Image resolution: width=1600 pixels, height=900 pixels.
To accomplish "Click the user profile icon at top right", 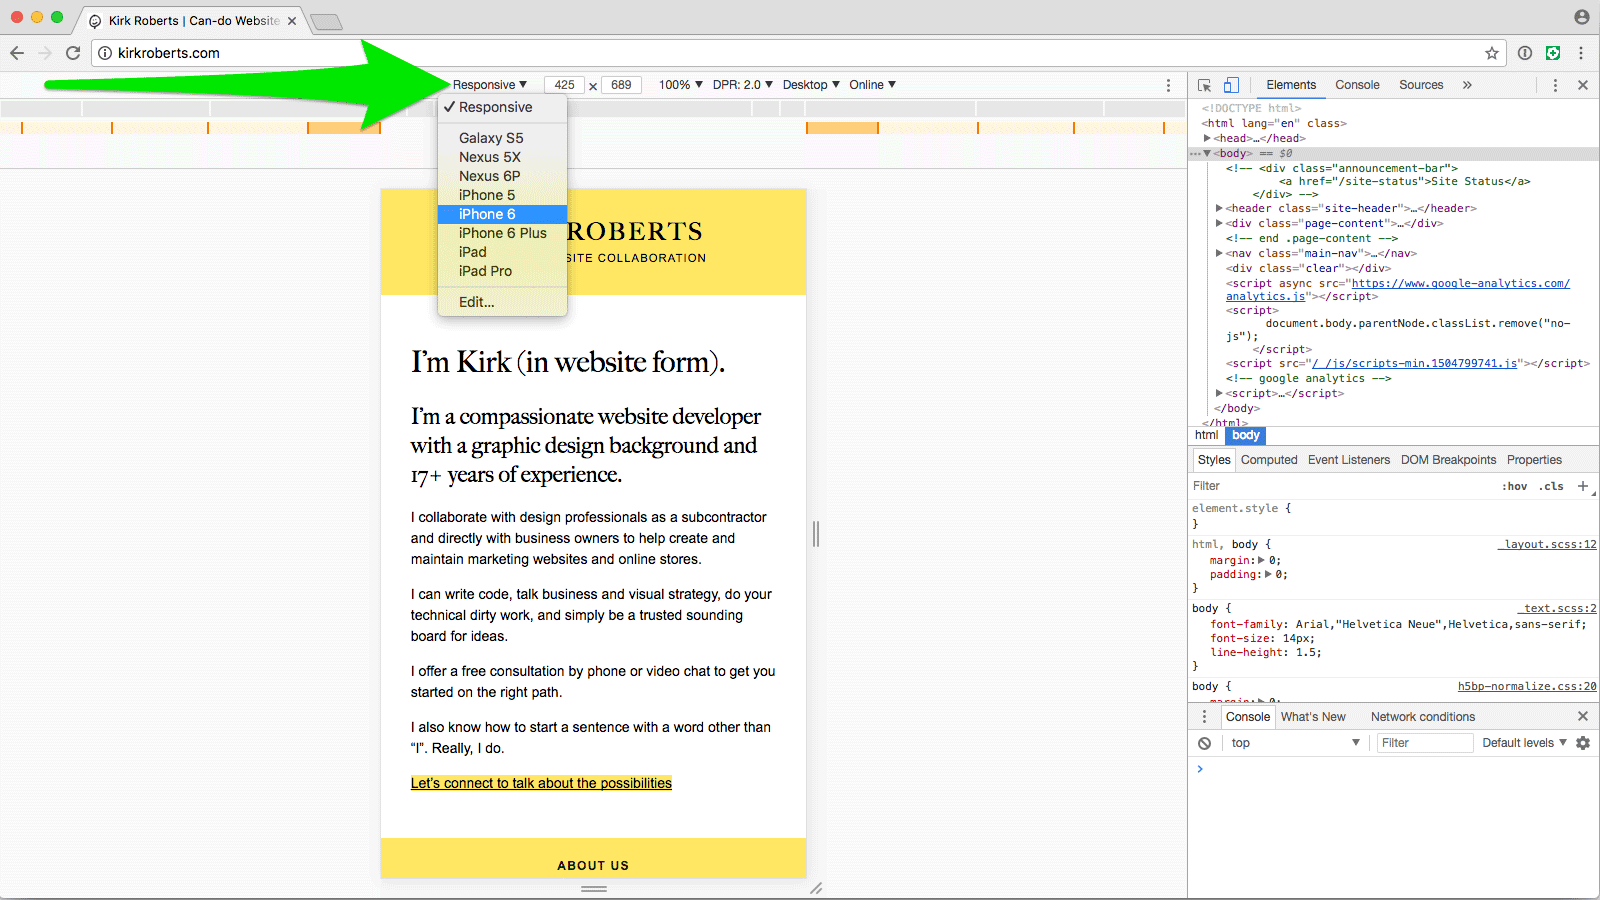I will click(x=1581, y=17).
